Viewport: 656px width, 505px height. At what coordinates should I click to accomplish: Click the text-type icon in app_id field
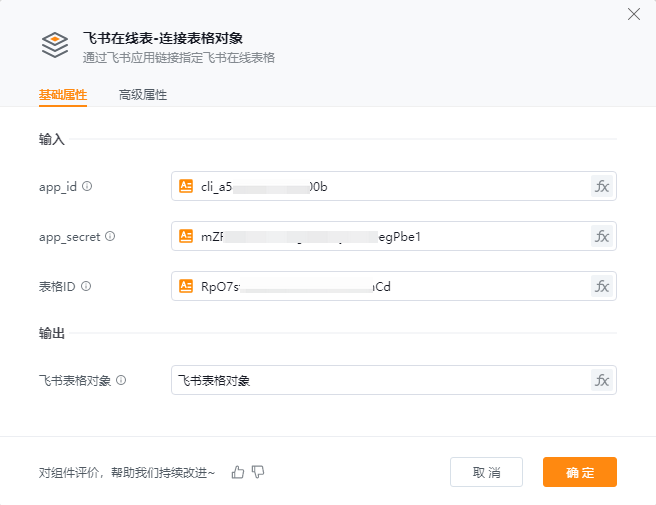[186, 186]
